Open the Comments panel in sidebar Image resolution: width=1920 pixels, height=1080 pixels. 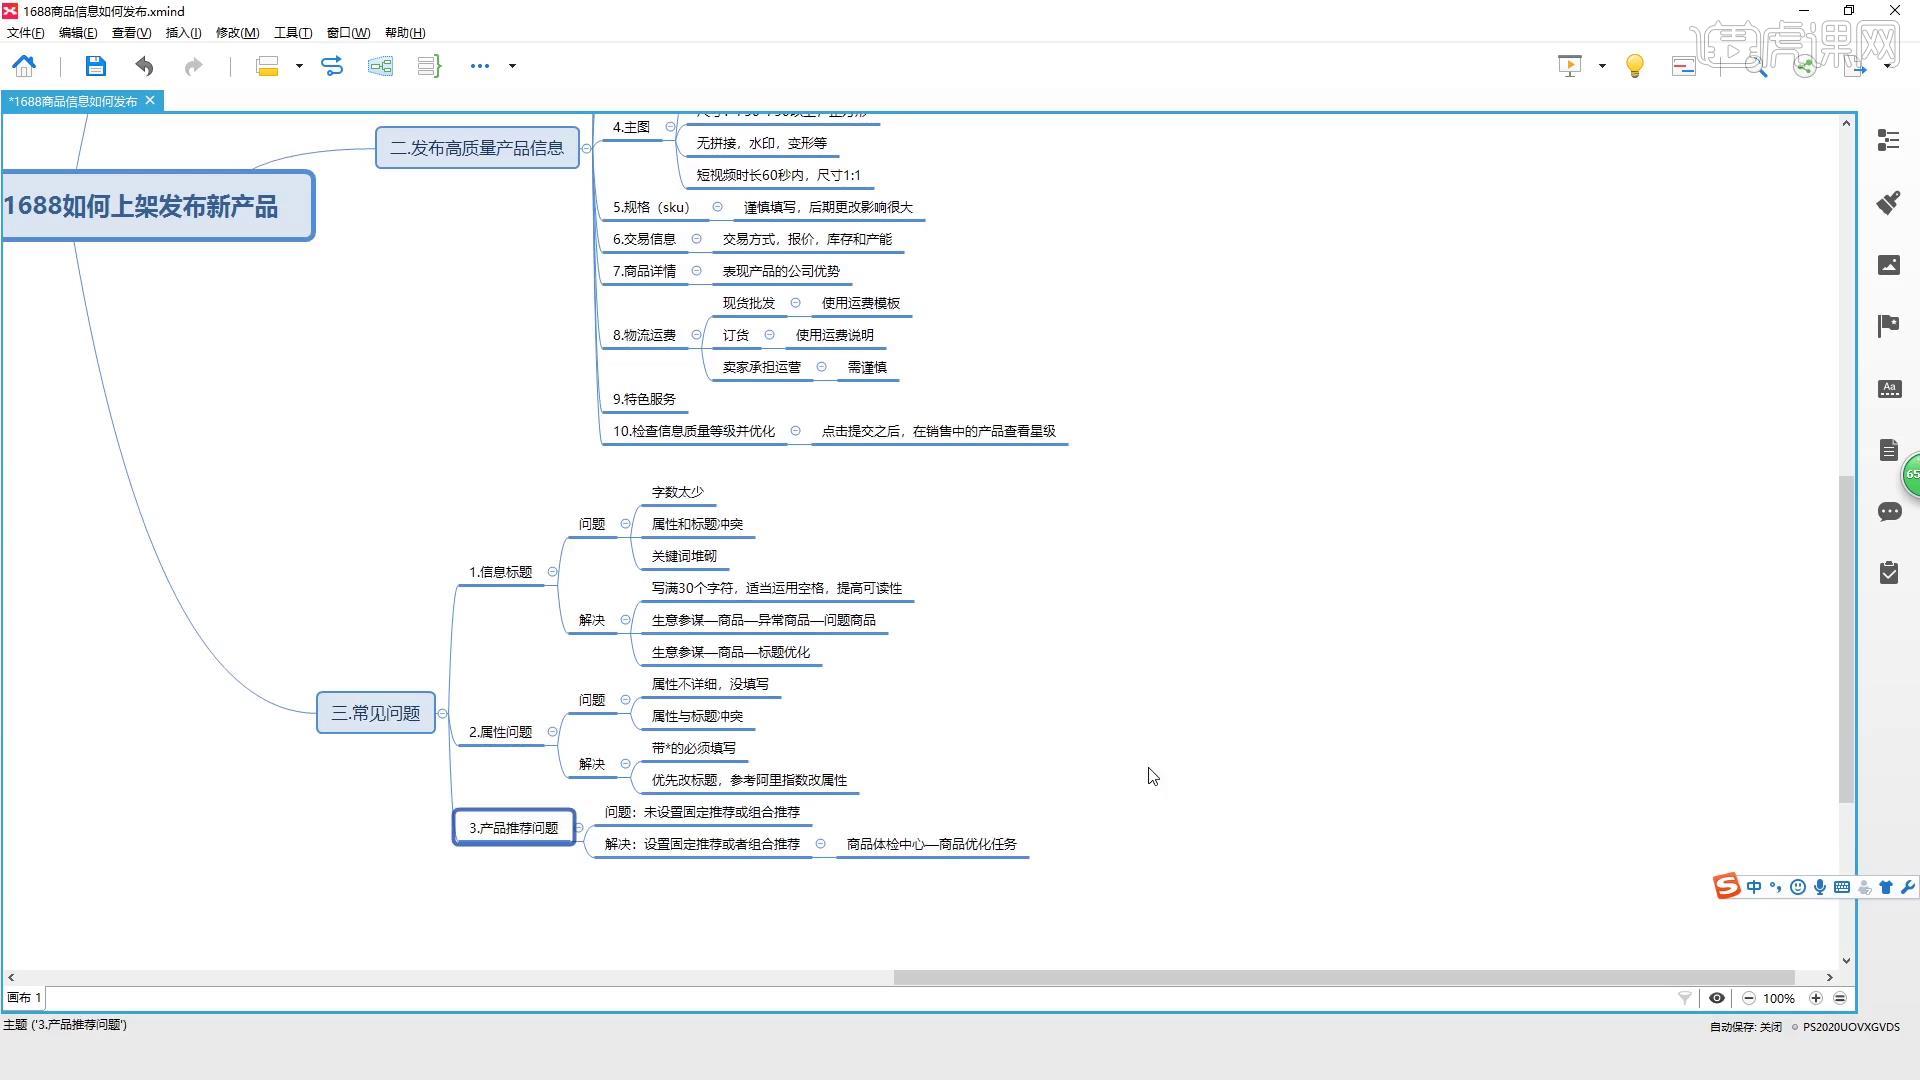(x=1889, y=512)
